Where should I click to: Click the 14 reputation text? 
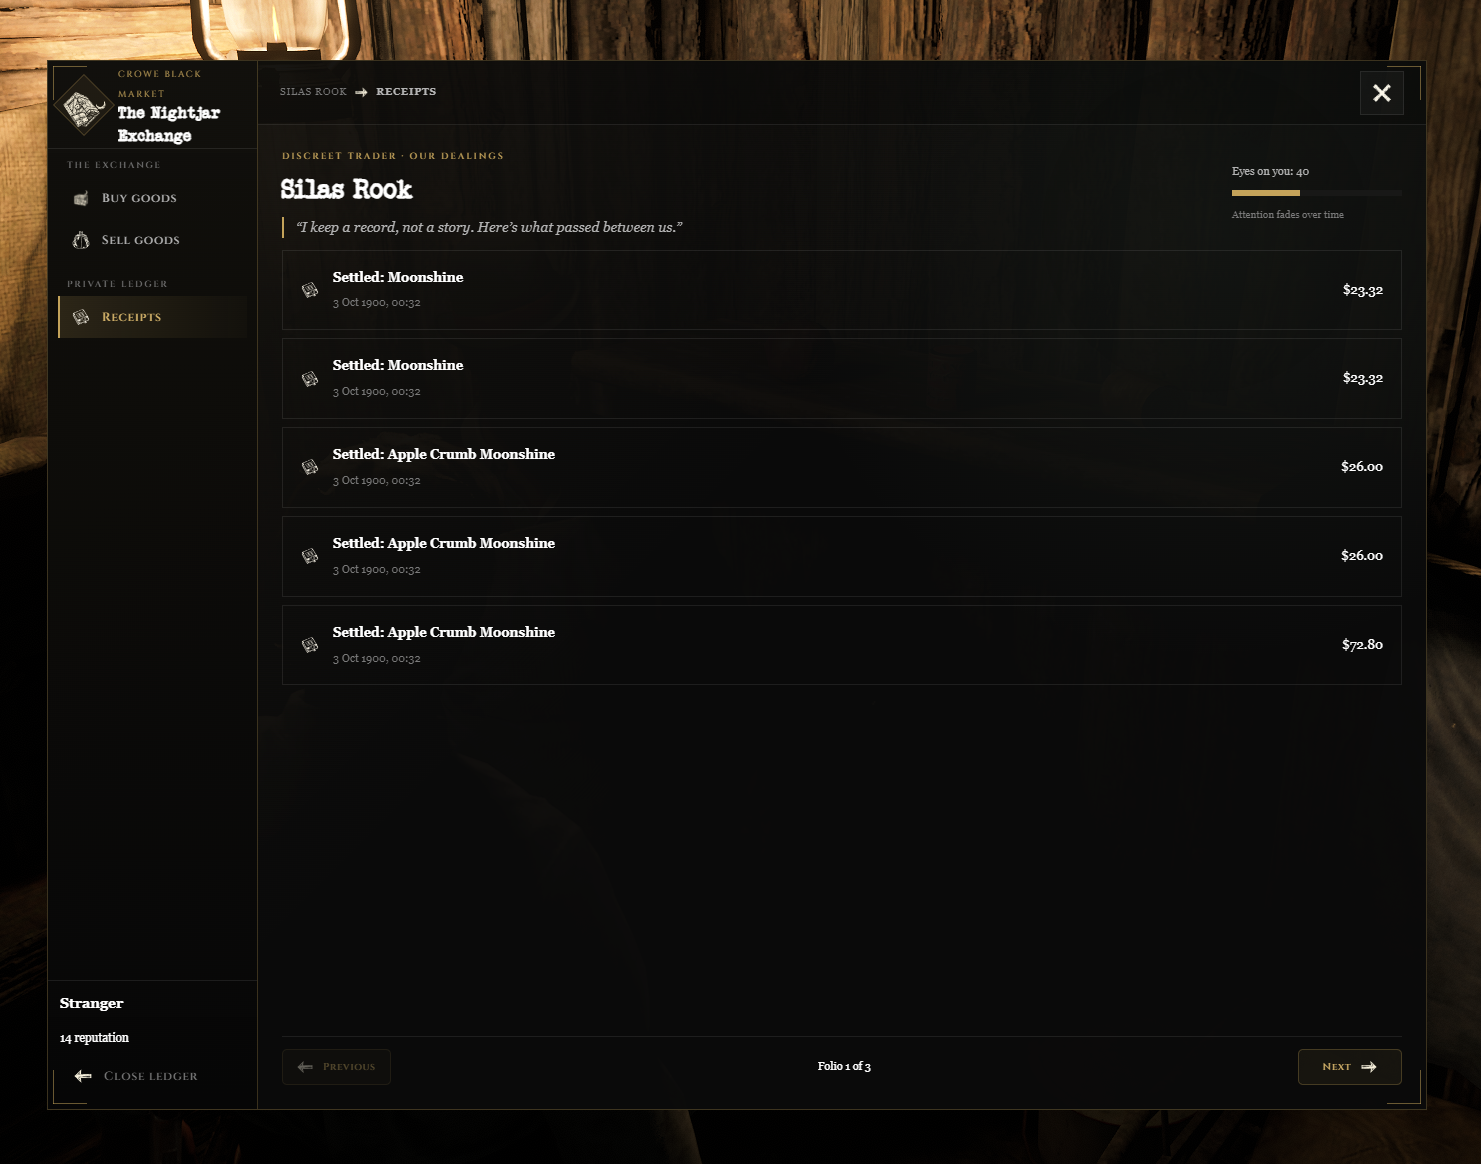pyautogui.click(x=94, y=1038)
